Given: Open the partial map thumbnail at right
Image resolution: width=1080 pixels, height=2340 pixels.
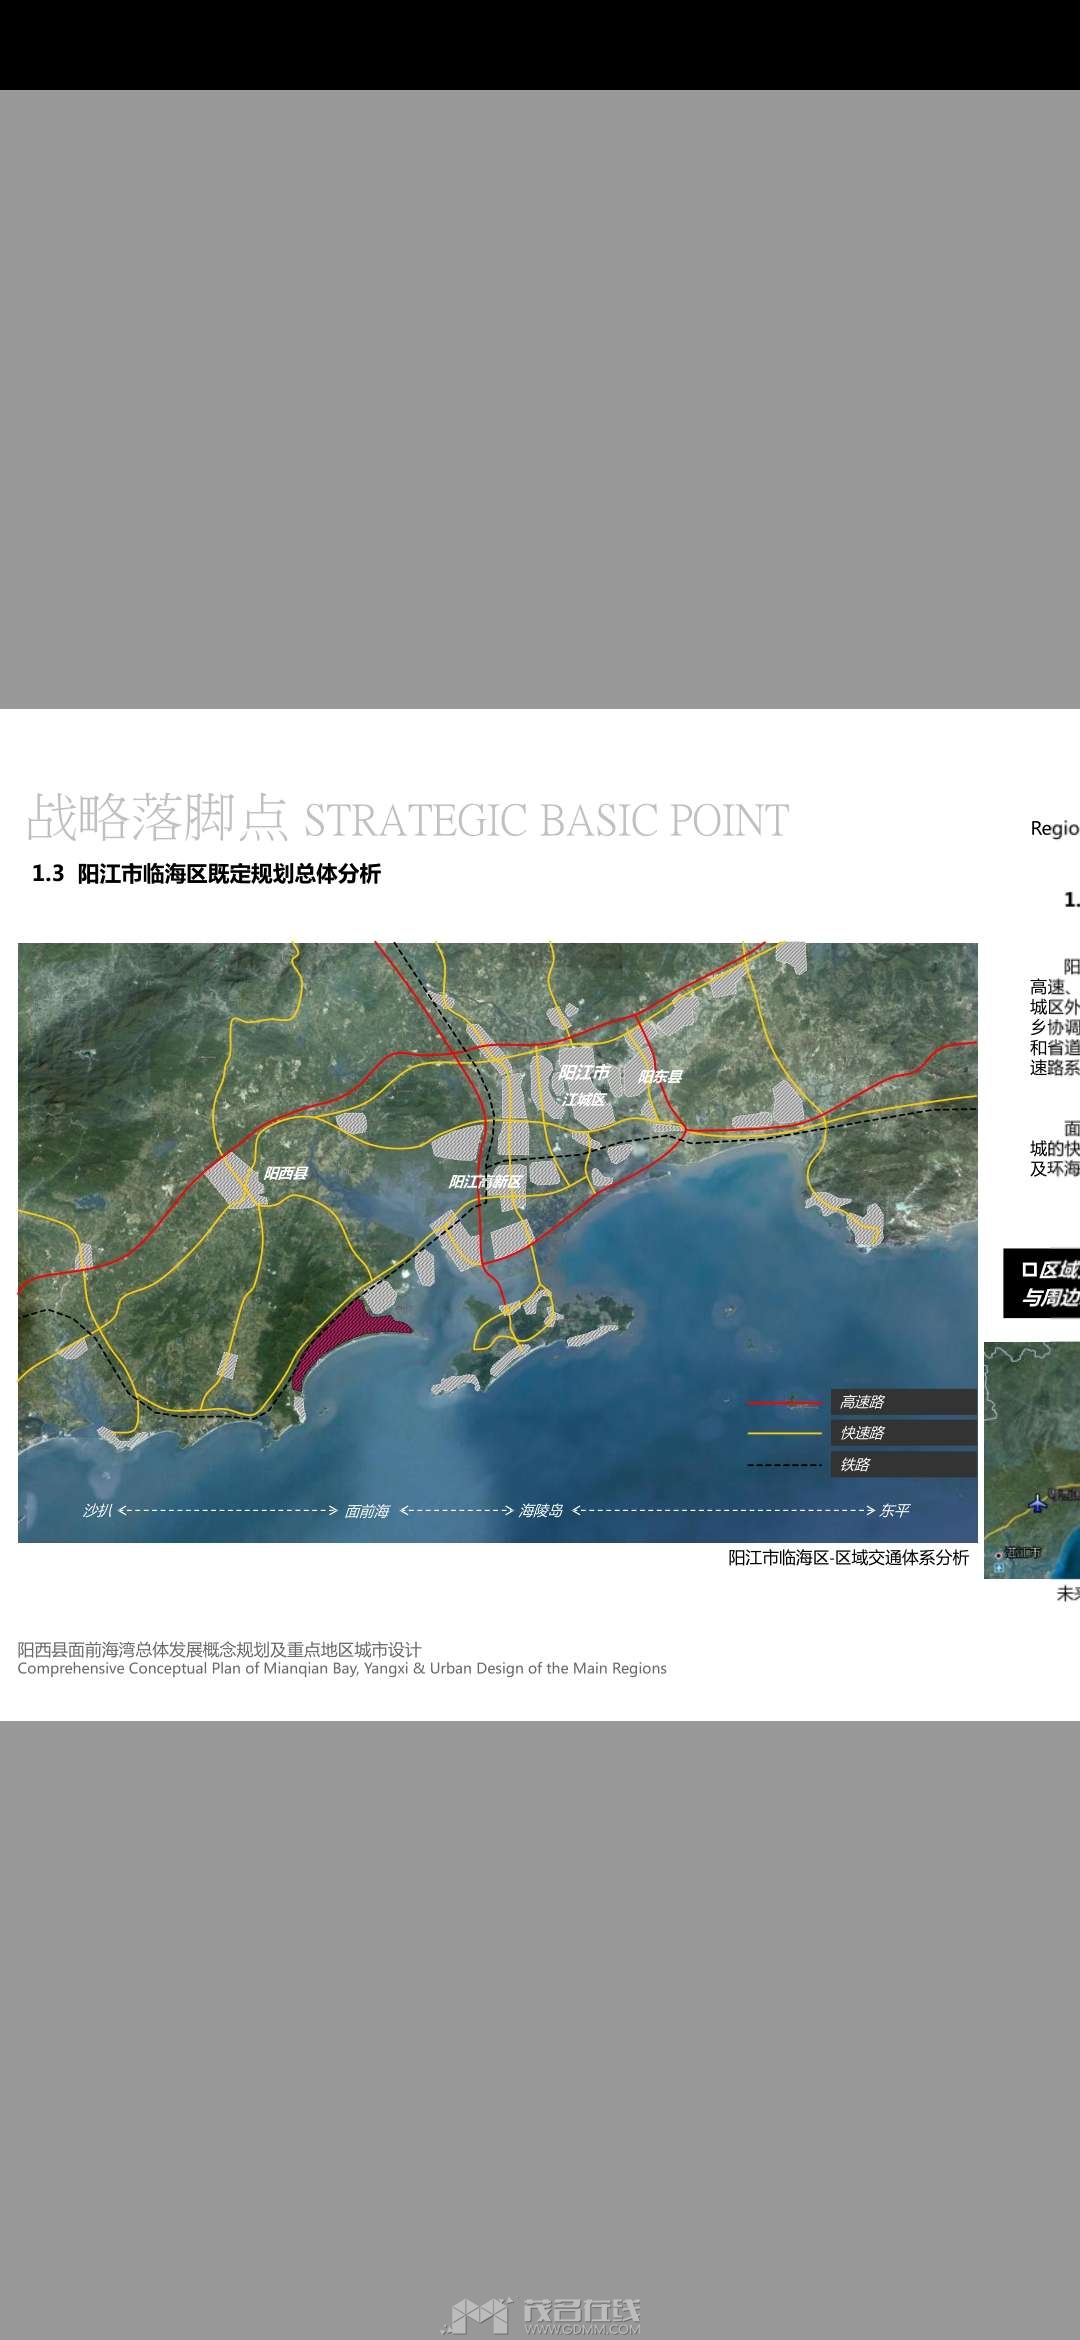Looking at the screenshot, I should (x=1032, y=1460).
